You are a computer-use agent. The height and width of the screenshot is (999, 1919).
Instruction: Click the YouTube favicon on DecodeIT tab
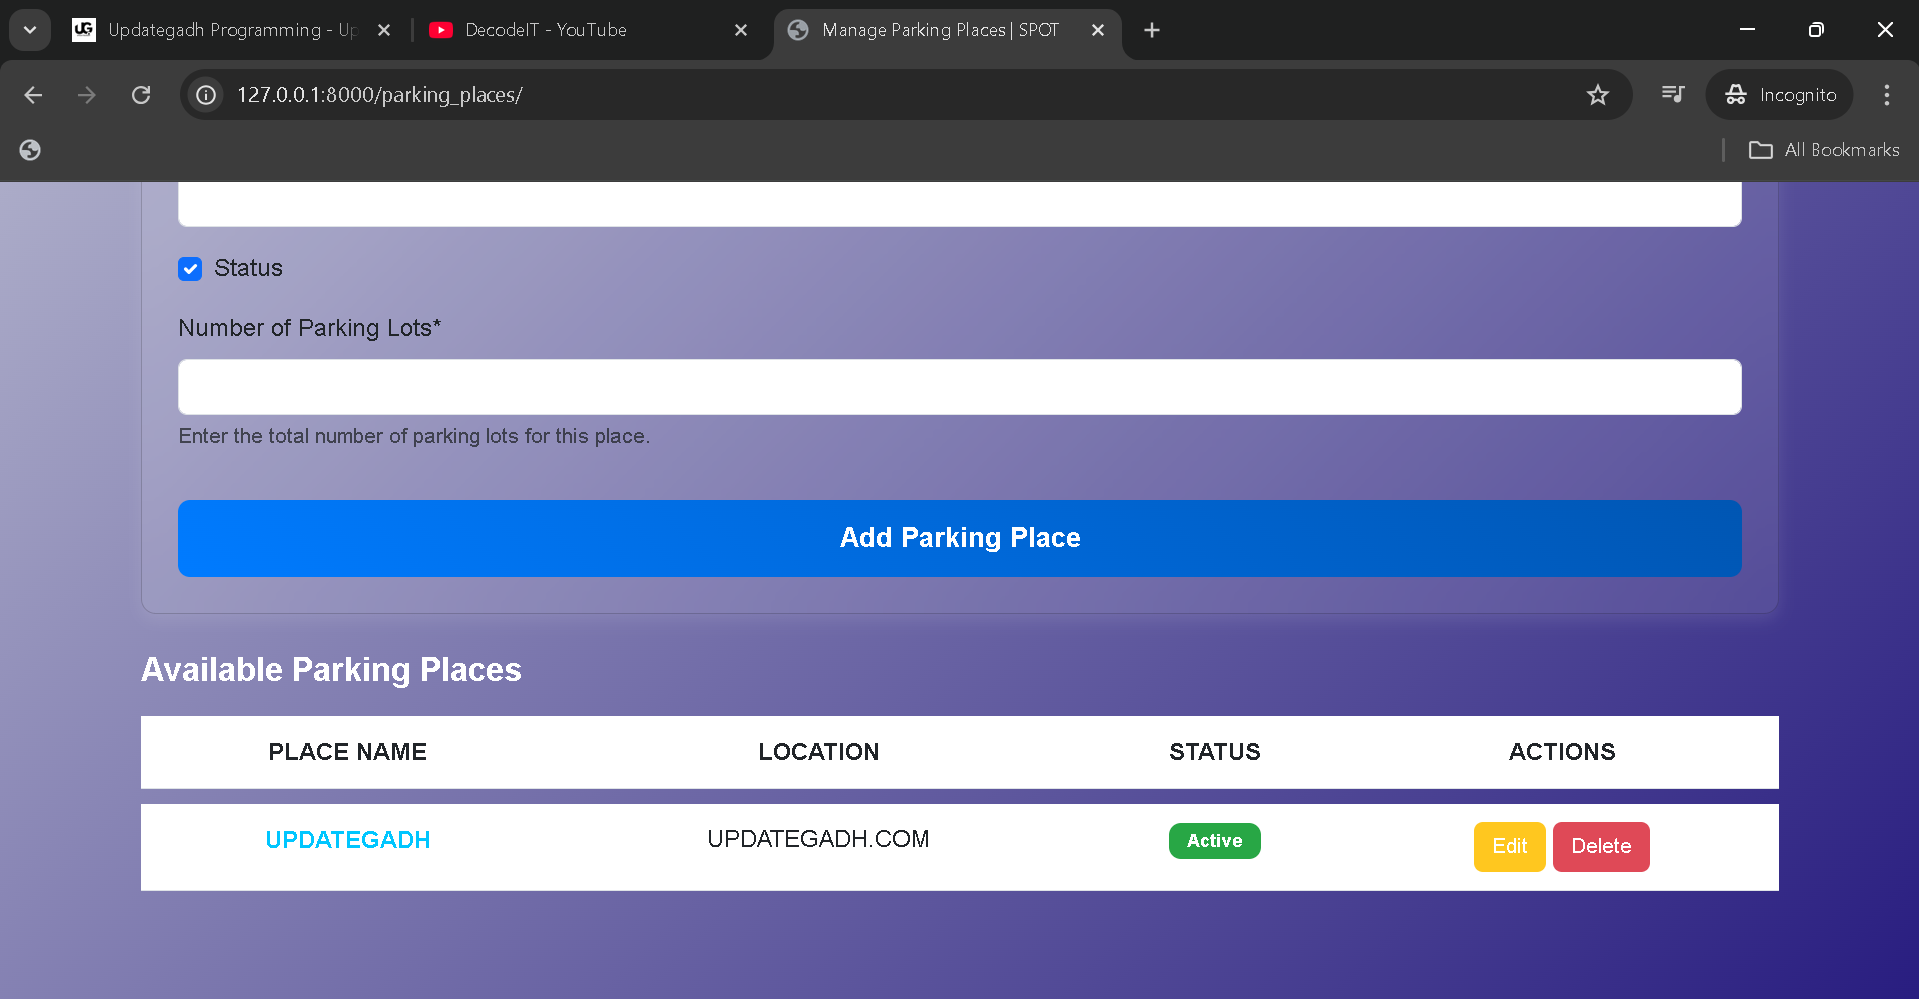pos(441,30)
